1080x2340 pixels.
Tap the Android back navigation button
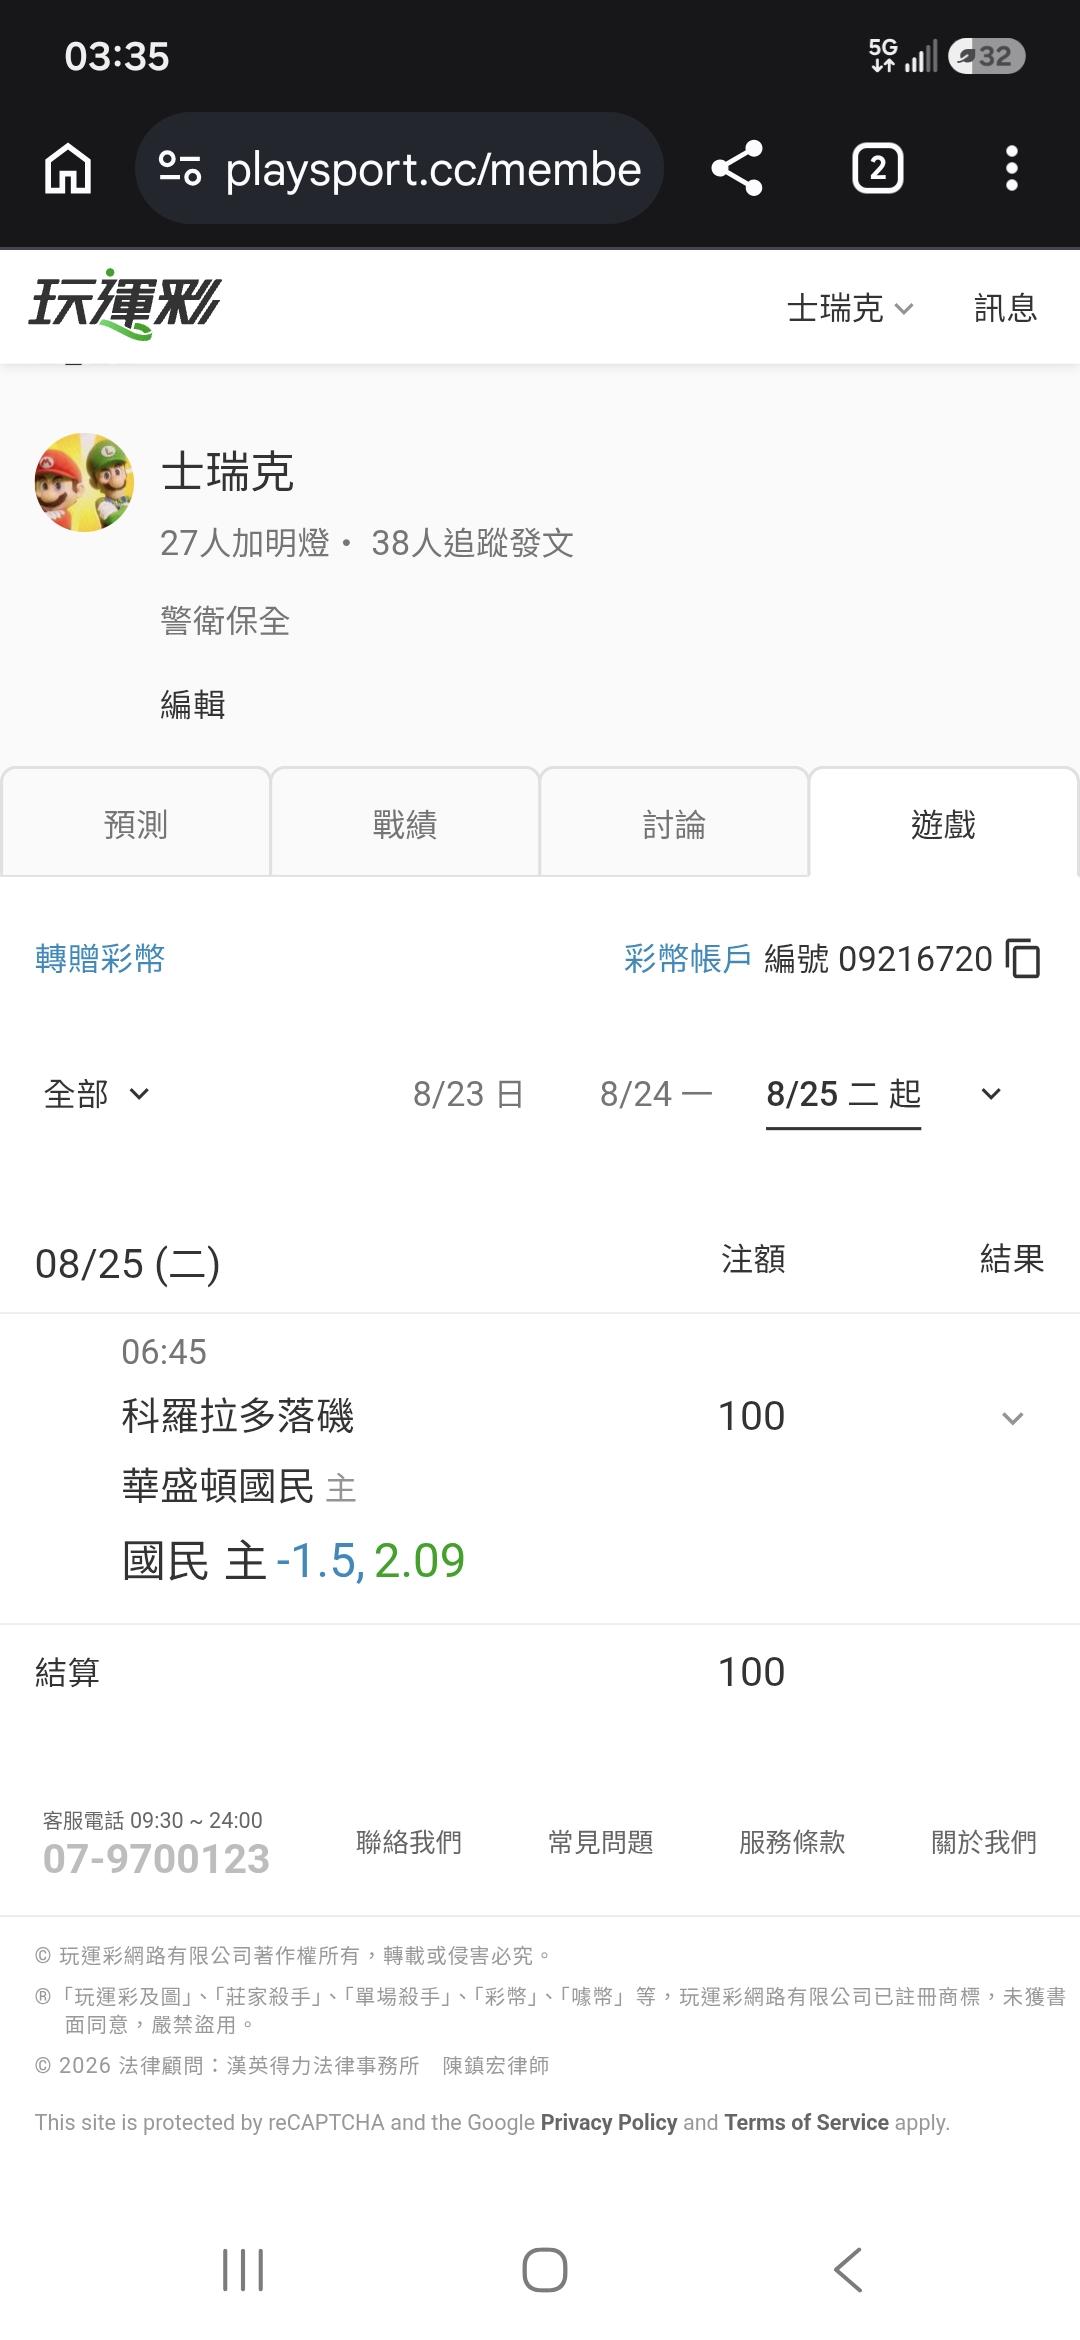point(848,2270)
